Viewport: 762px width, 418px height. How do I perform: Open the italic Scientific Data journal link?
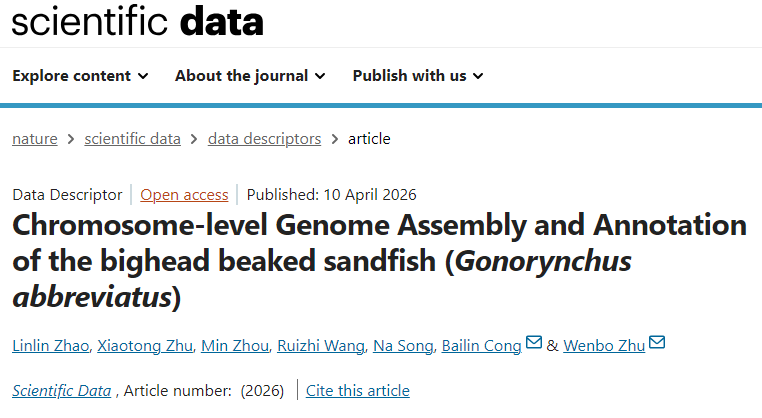pos(62,391)
